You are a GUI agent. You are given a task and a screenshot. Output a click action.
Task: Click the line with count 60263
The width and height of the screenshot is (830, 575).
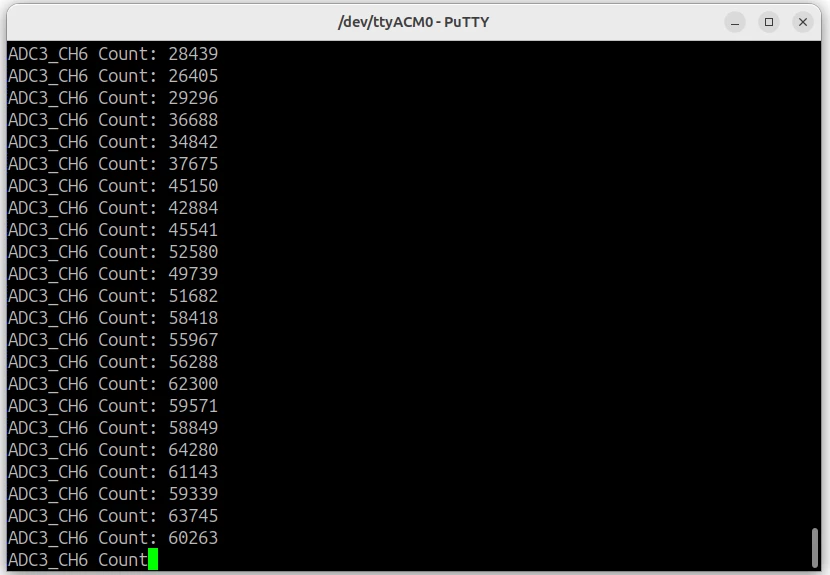(x=113, y=537)
